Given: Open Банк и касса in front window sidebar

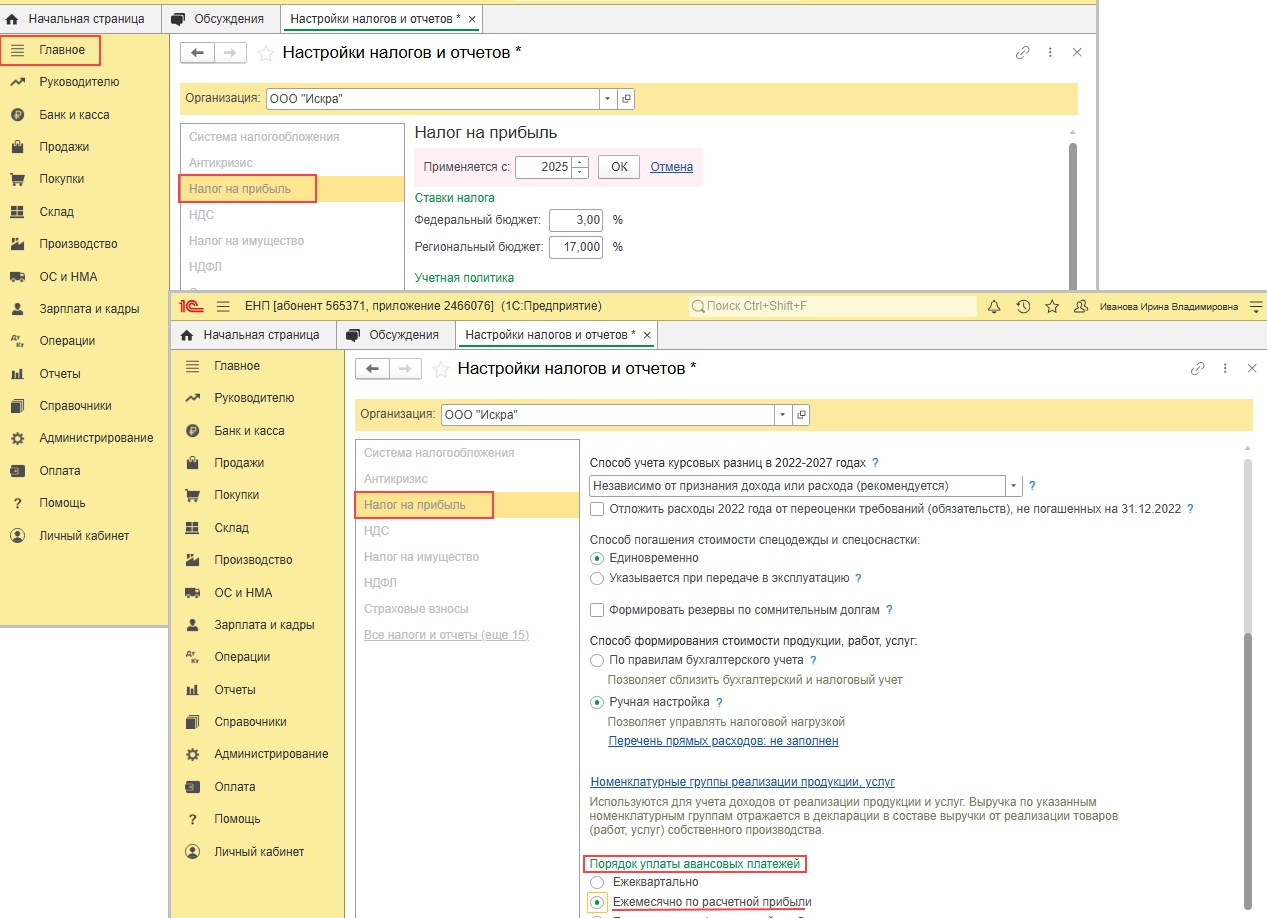Looking at the screenshot, I should [249, 431].
